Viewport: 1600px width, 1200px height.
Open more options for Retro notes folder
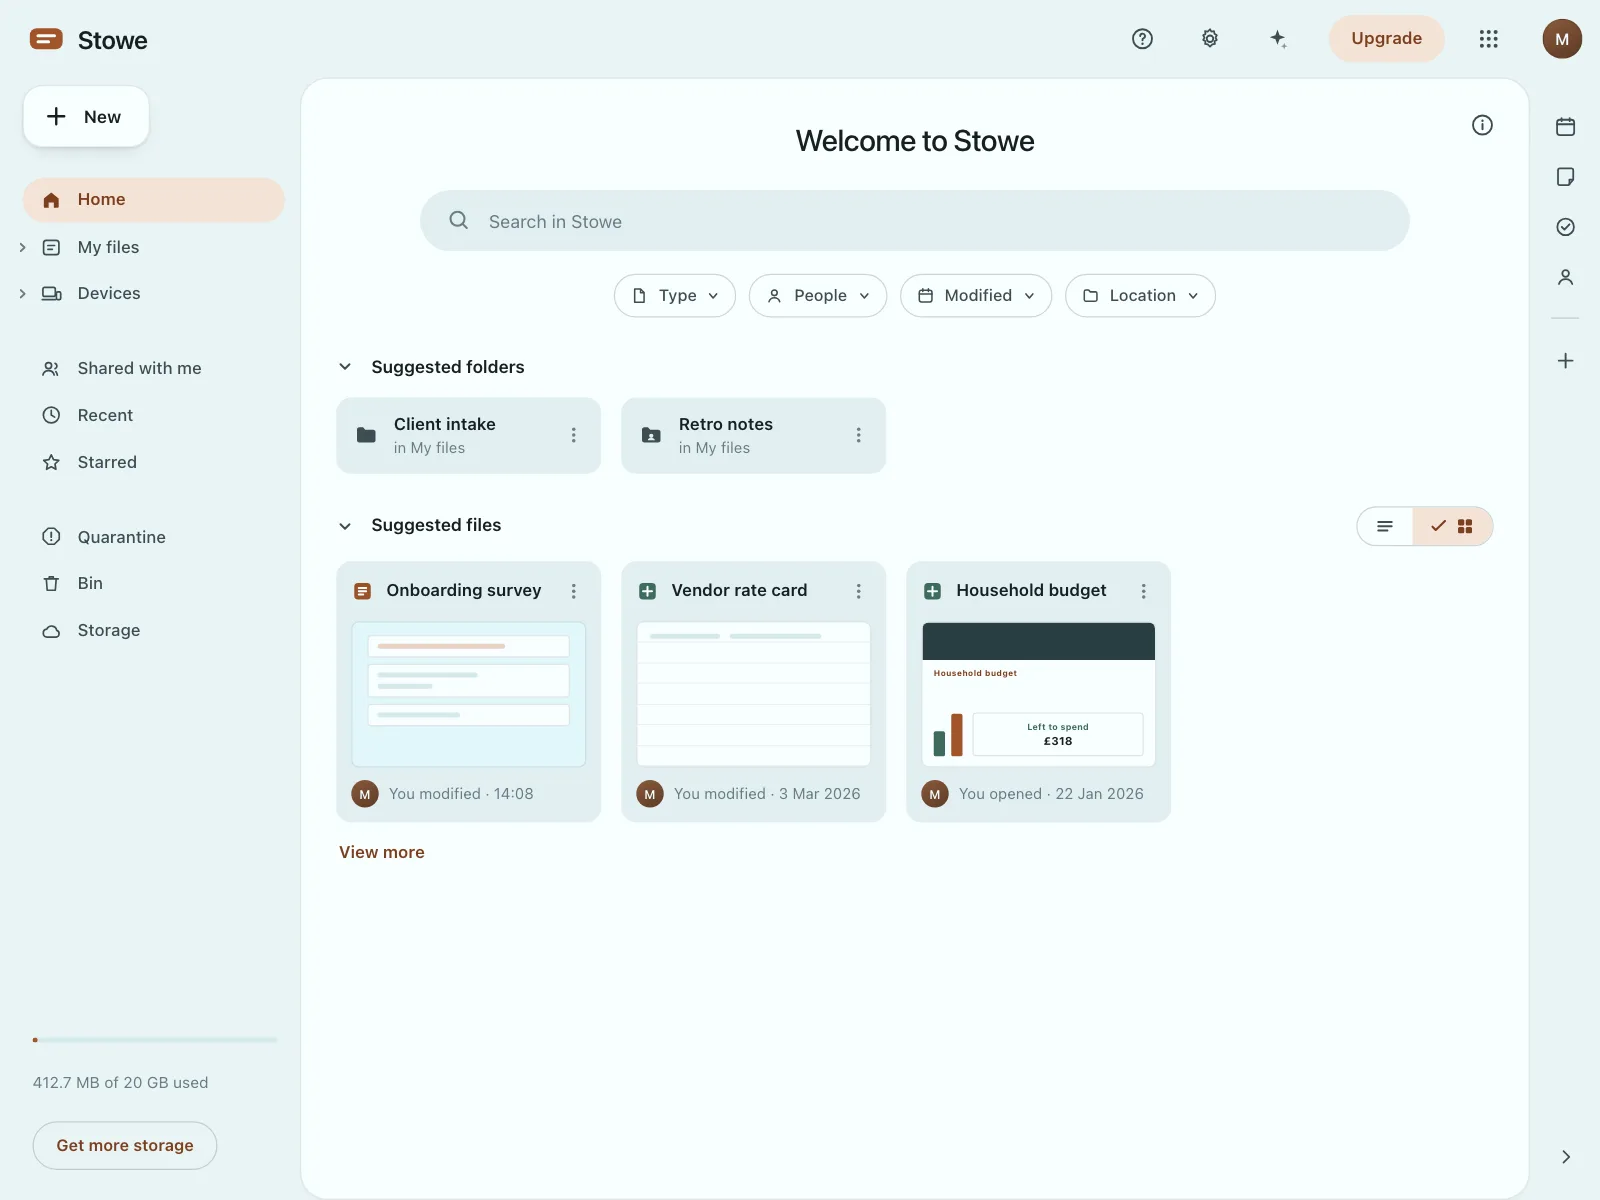pos(859,435)
